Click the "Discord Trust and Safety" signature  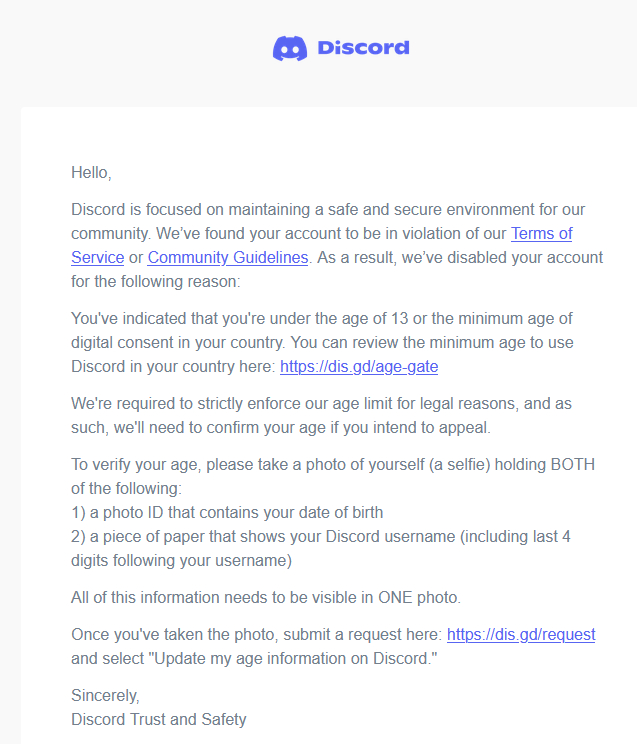(x=159, y=719)
